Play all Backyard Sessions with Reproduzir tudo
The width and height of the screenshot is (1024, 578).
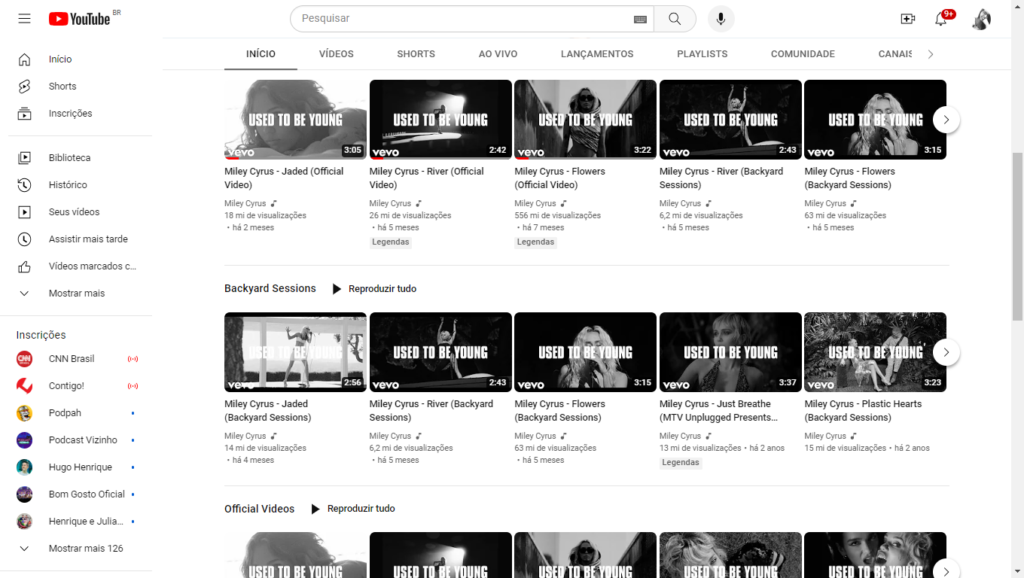[x=374, y=289]
